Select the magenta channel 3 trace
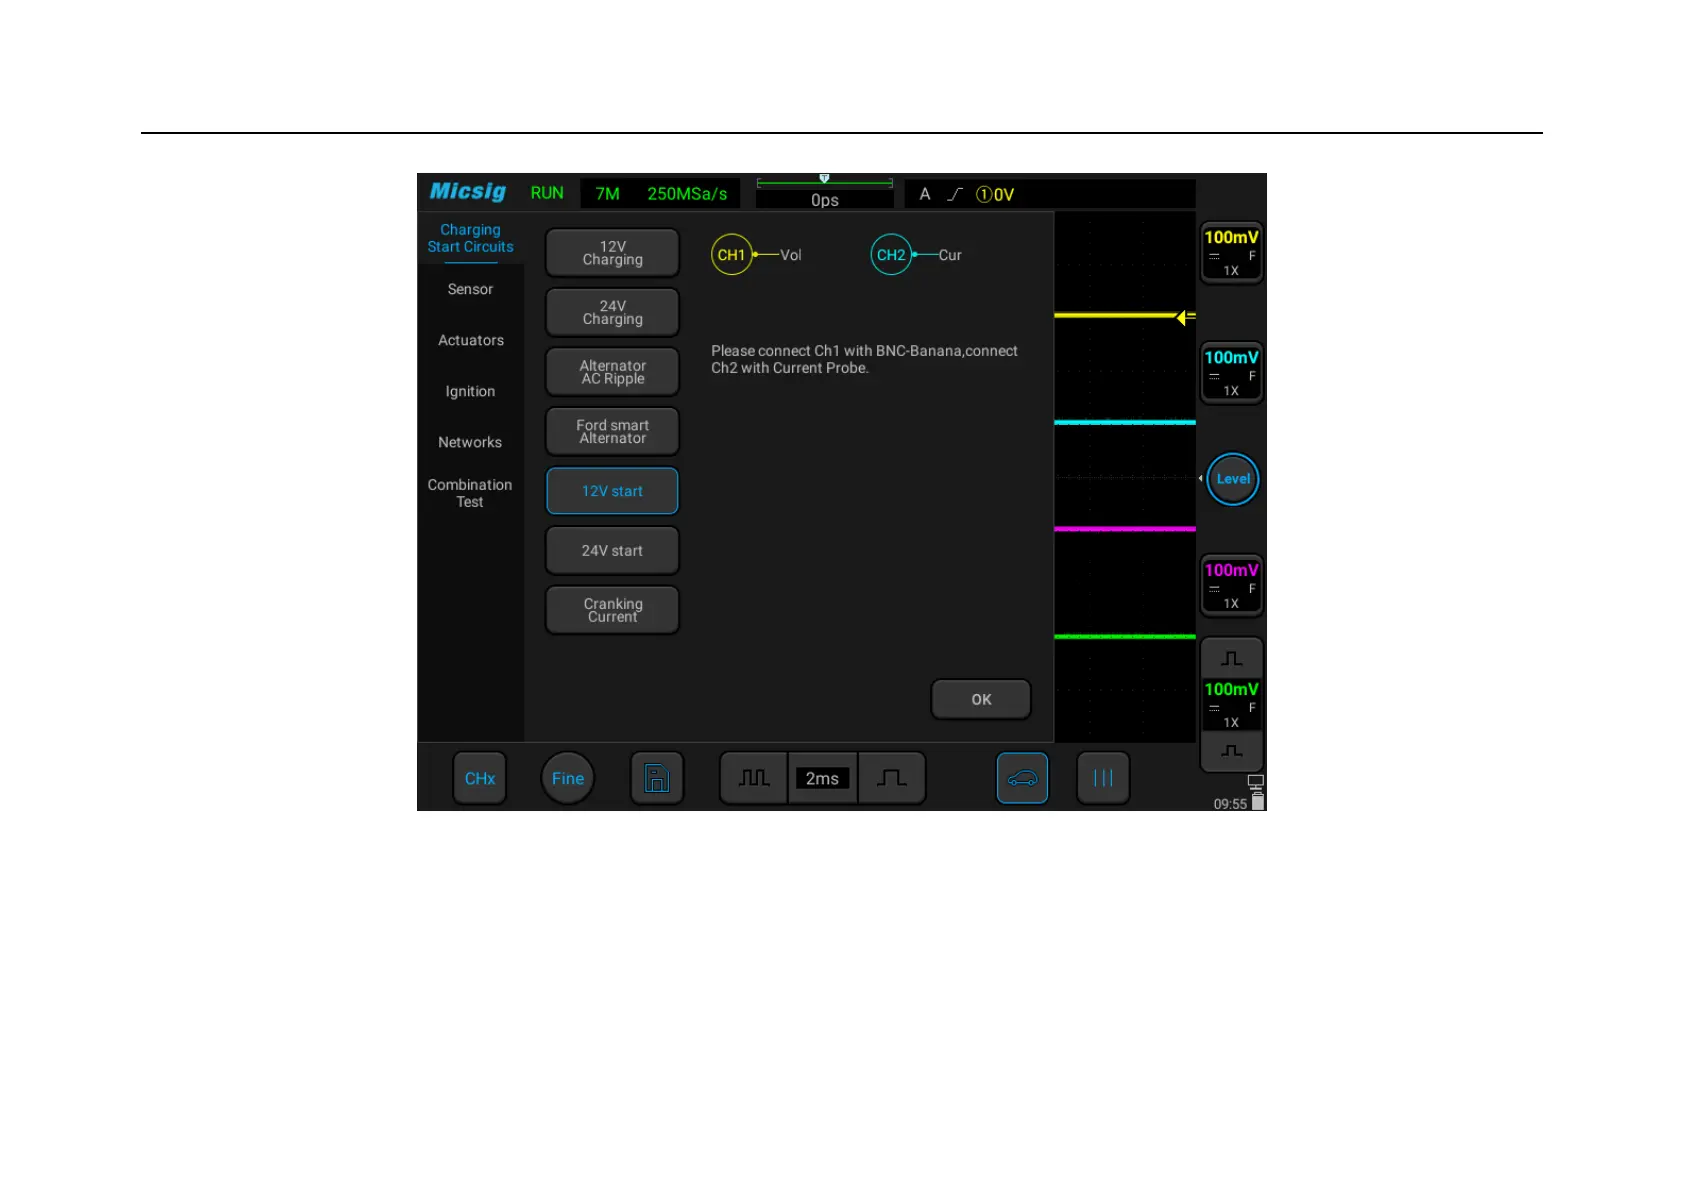Viewport: 1684px width, 1191px height. pos(1125,529)
